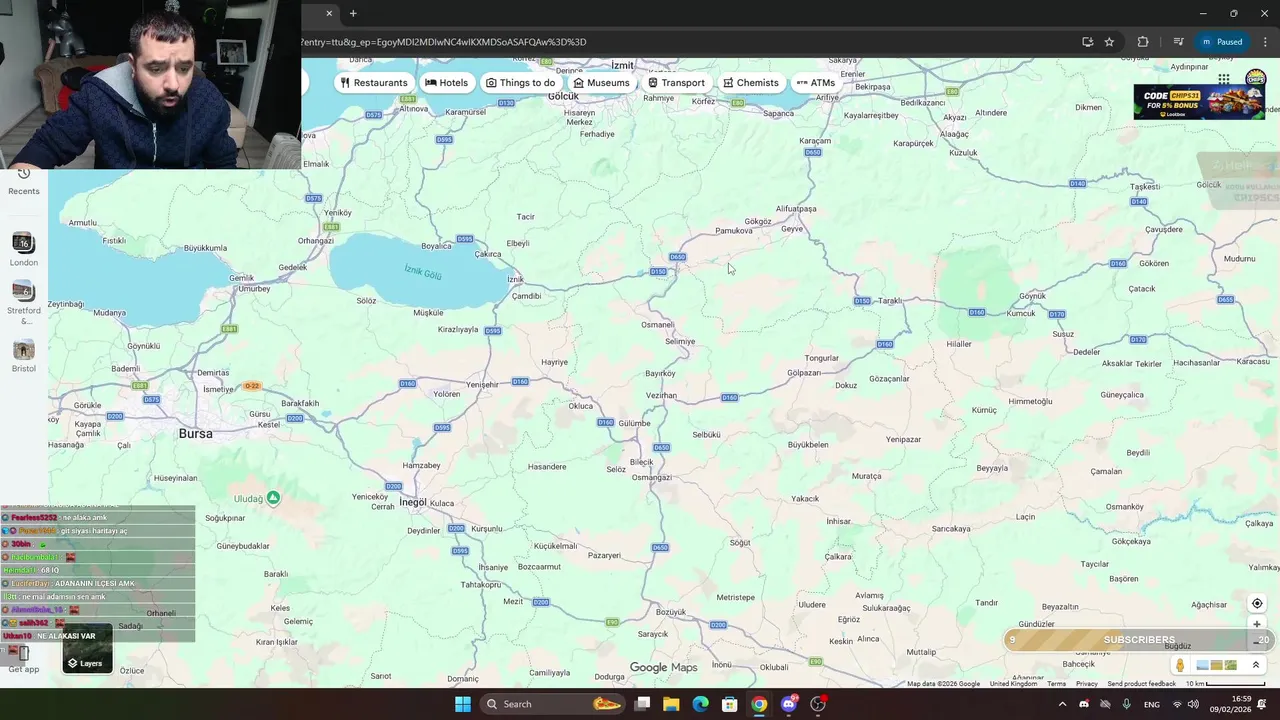Image resolution: width=1280 pixels, height=720 pixels.
Task: Select the Restaurants category chip
Action: [373, 83]
